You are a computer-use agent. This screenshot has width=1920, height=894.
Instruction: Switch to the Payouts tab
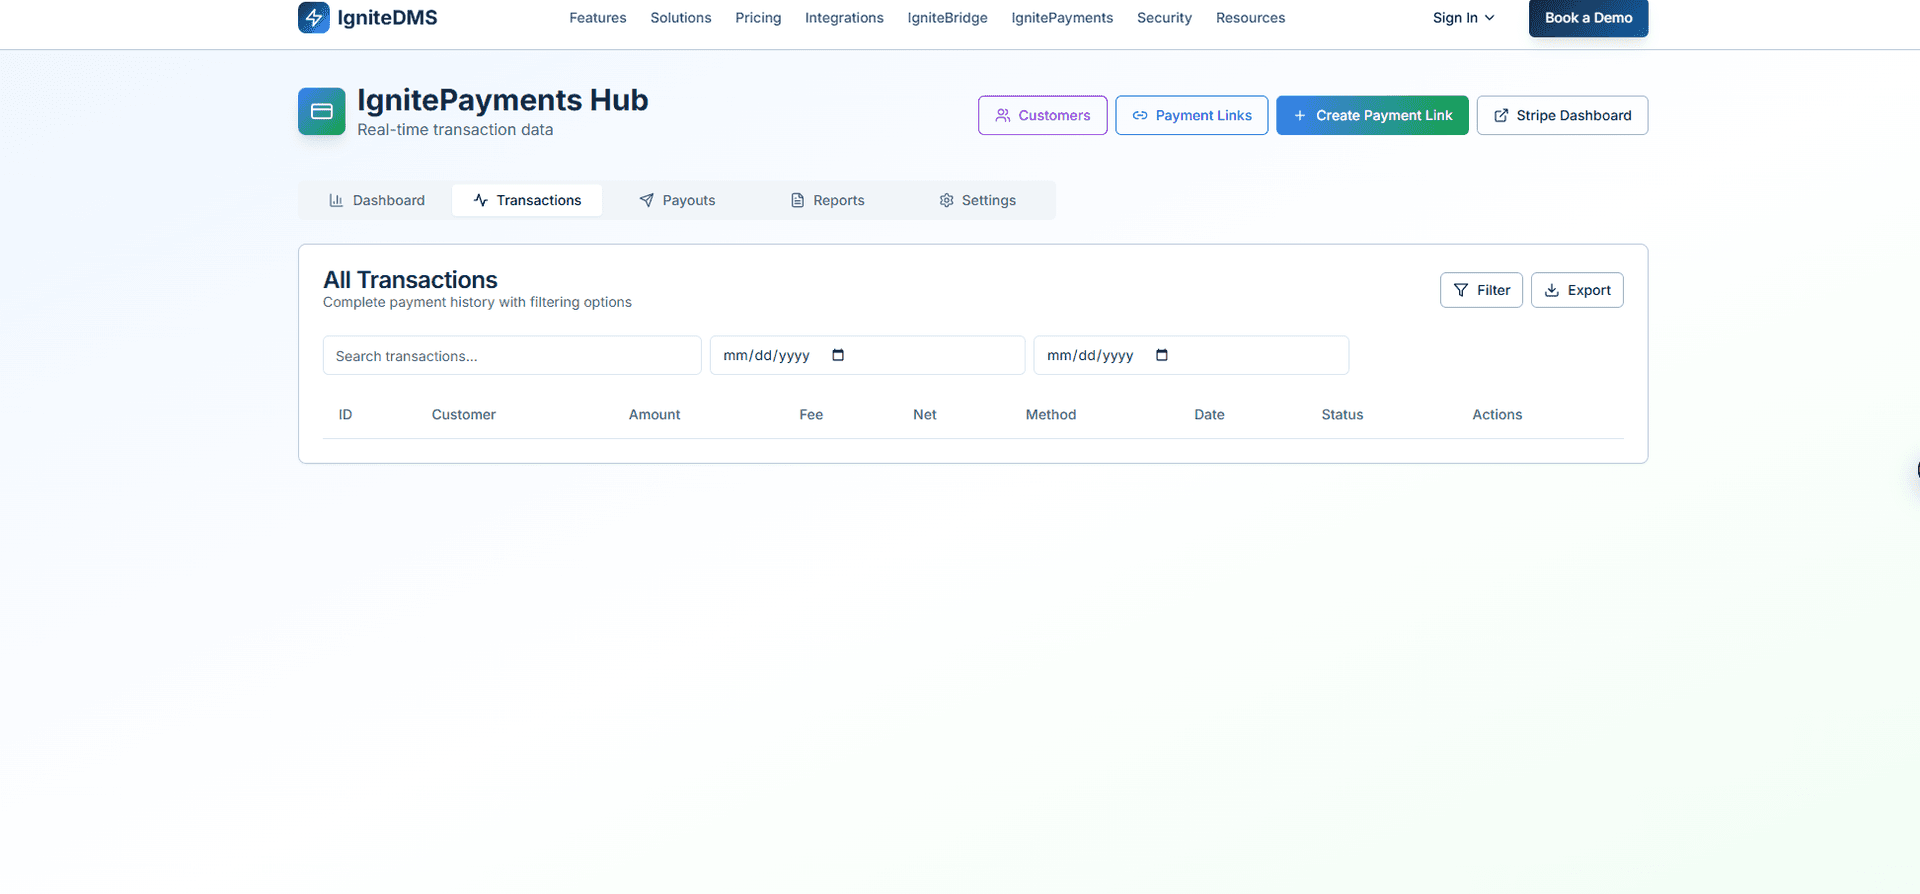coord(677,200)
